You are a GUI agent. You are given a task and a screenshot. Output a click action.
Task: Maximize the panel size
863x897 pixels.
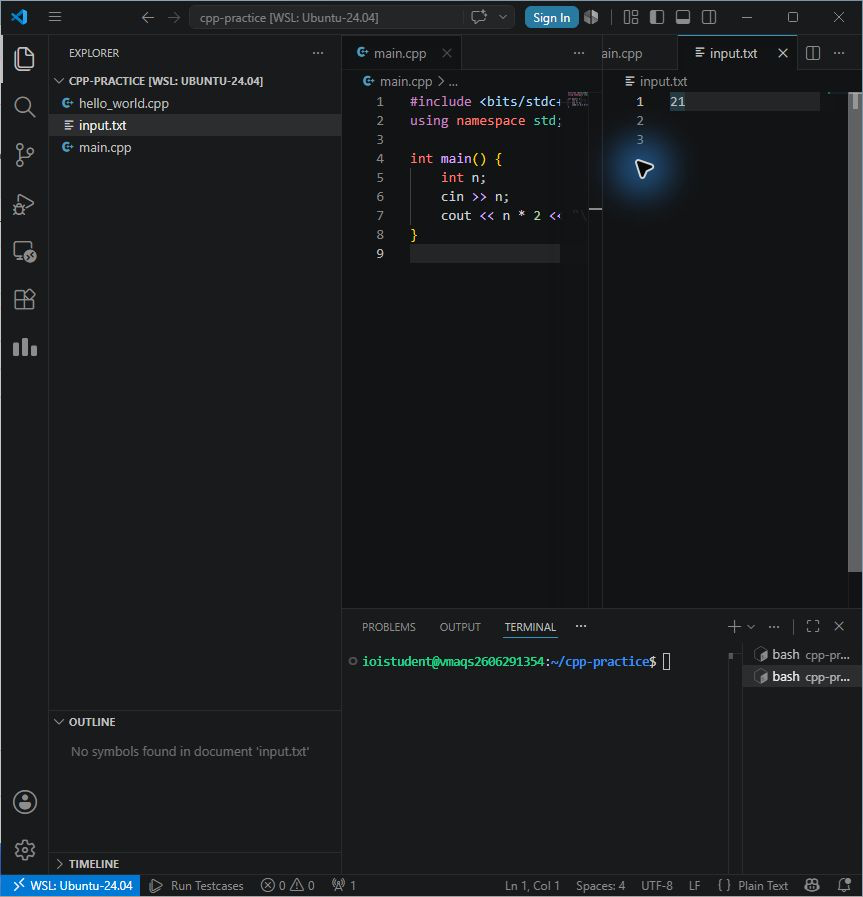click(813, 626)
